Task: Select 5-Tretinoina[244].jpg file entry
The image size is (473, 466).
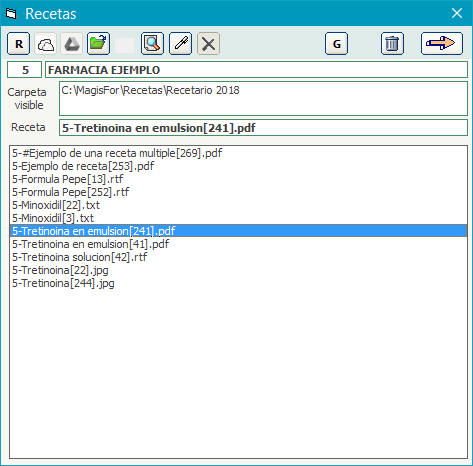Action: click(63, 283)
